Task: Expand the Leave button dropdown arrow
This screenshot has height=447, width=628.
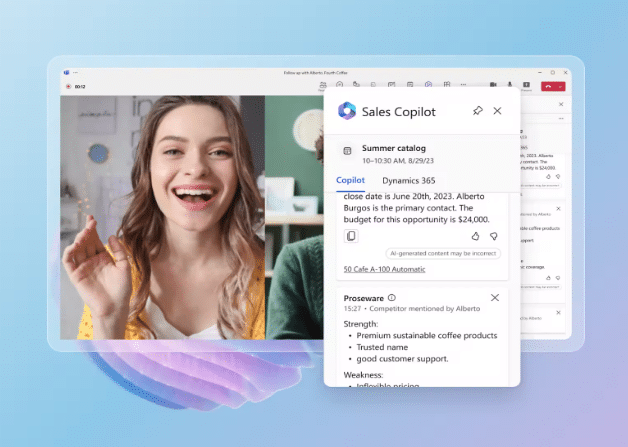Action: [x=561, y=87]
